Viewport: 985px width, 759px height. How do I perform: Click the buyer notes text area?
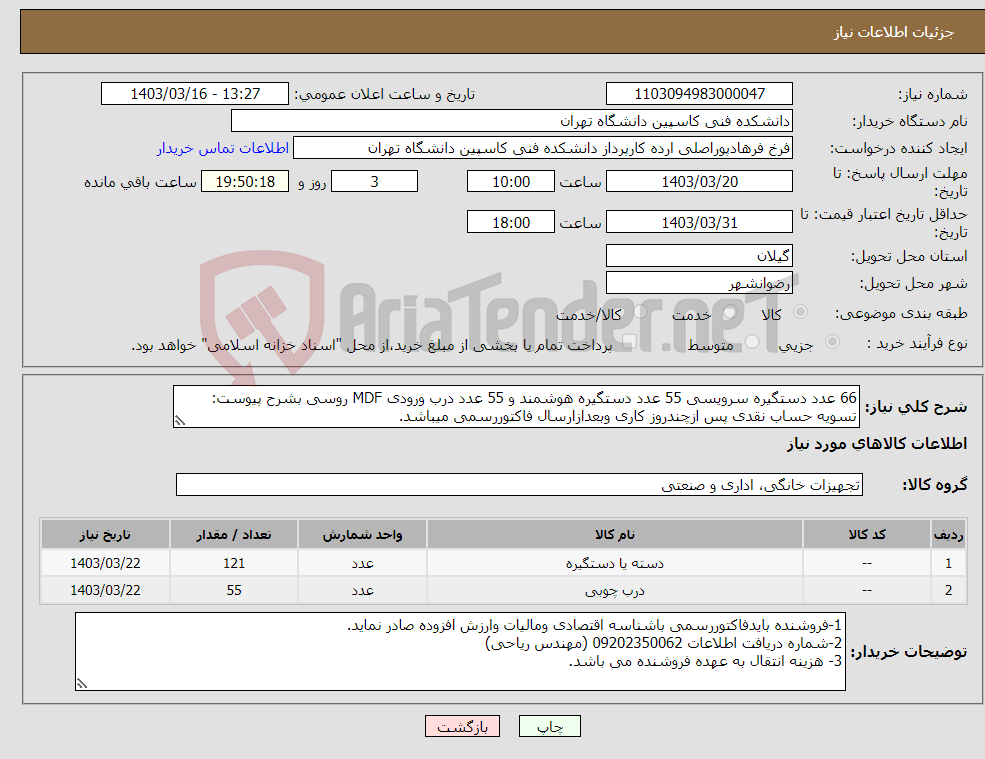[x=460, y=652]
